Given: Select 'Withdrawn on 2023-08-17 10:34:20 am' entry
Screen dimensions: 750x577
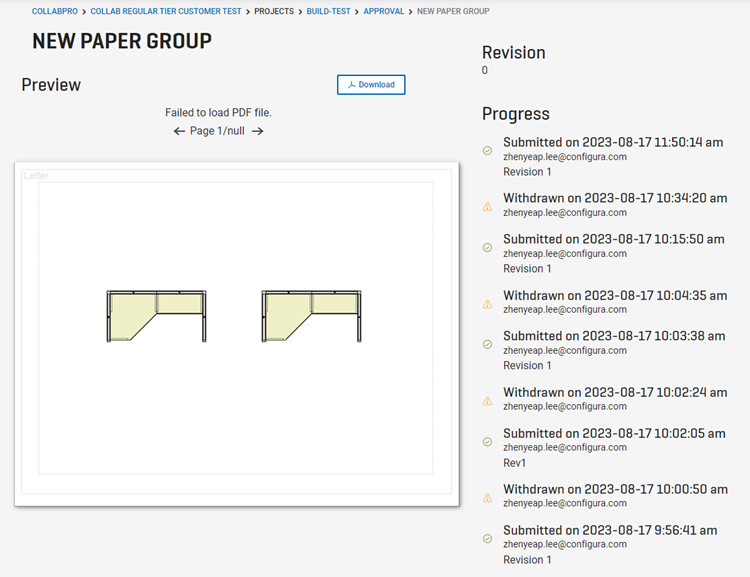Looking at the screenshot, I should pyautogui.click(x=615, y=198).
